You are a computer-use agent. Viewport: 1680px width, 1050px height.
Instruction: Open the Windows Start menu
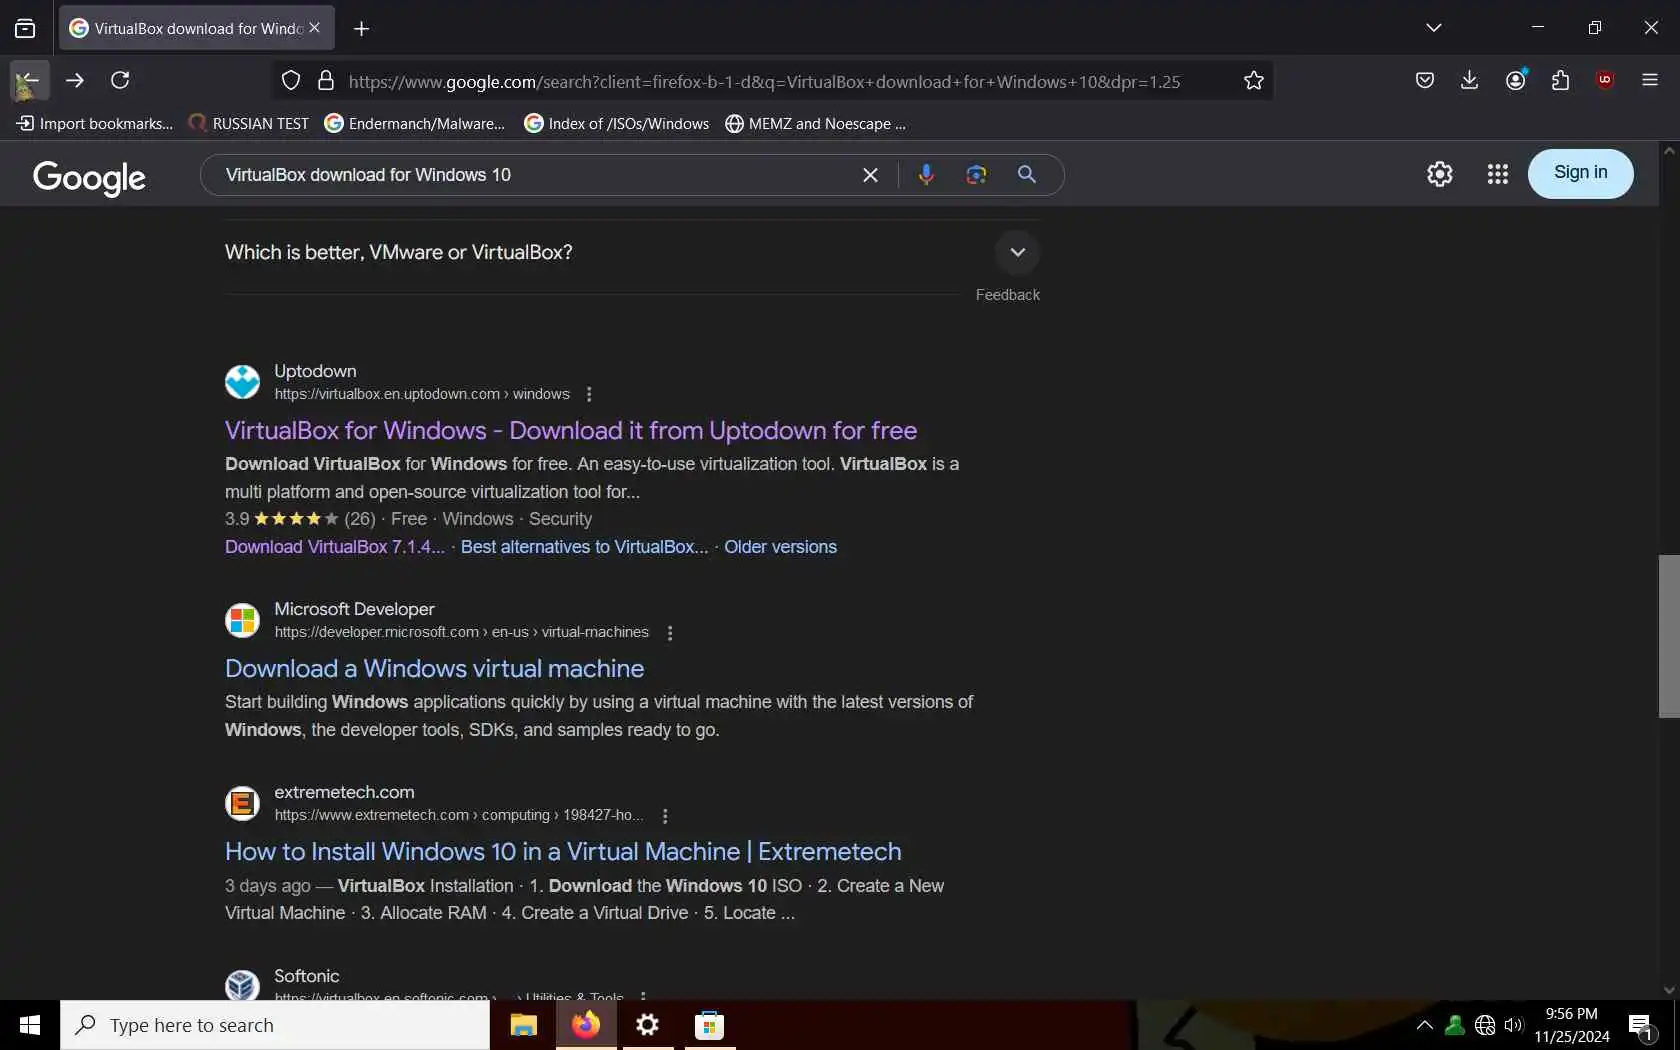(x=30, y=1025)
